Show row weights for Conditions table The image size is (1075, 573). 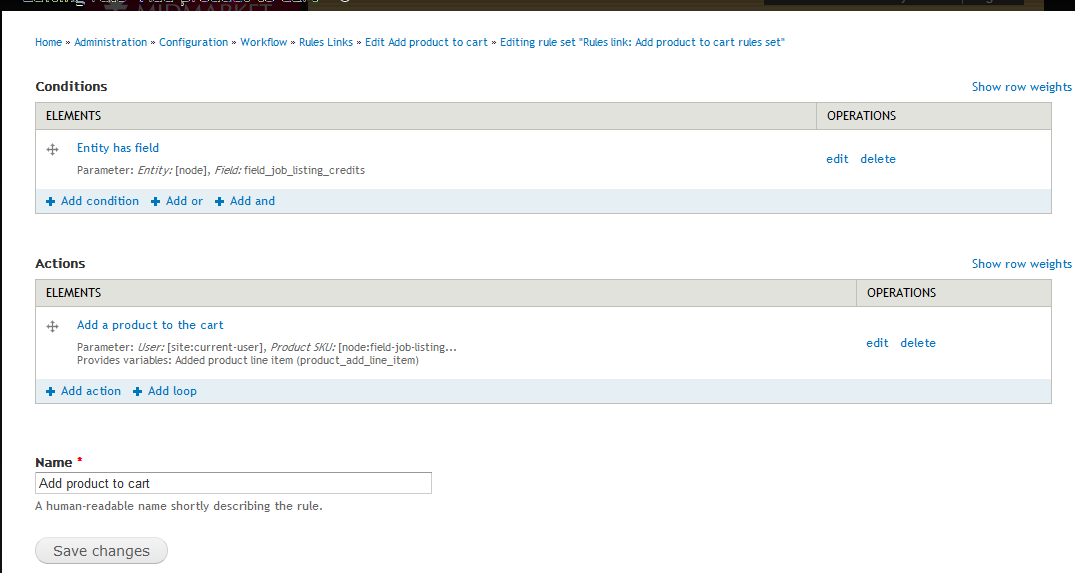point(1021,87)
